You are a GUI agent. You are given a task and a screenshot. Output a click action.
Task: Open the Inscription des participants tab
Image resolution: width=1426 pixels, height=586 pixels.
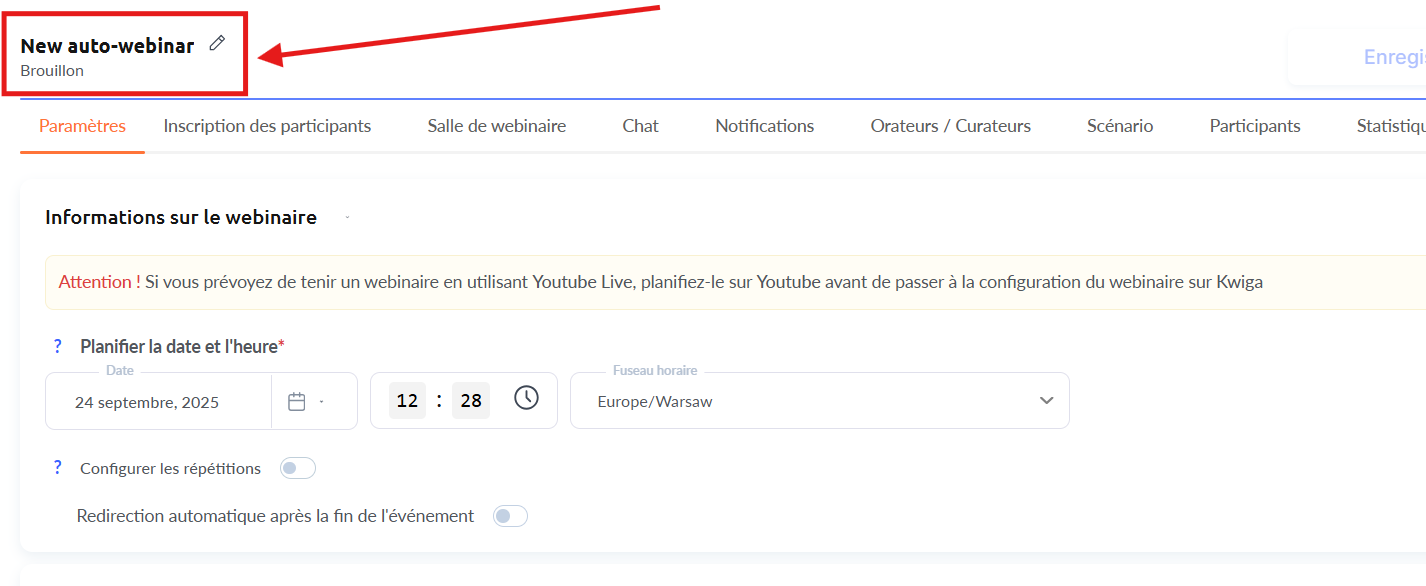[x=267, y=126]
